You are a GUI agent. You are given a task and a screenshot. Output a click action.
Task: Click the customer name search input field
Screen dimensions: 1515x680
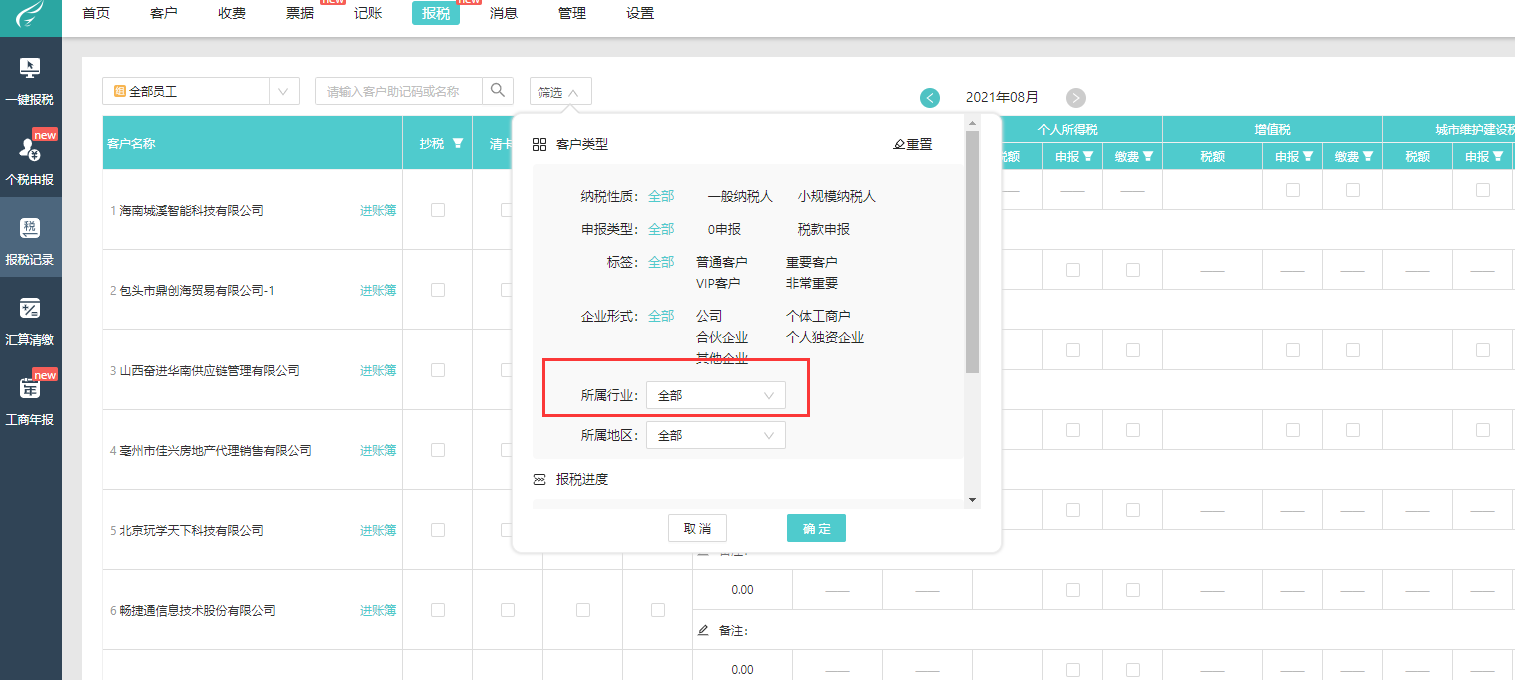point(400,91)
